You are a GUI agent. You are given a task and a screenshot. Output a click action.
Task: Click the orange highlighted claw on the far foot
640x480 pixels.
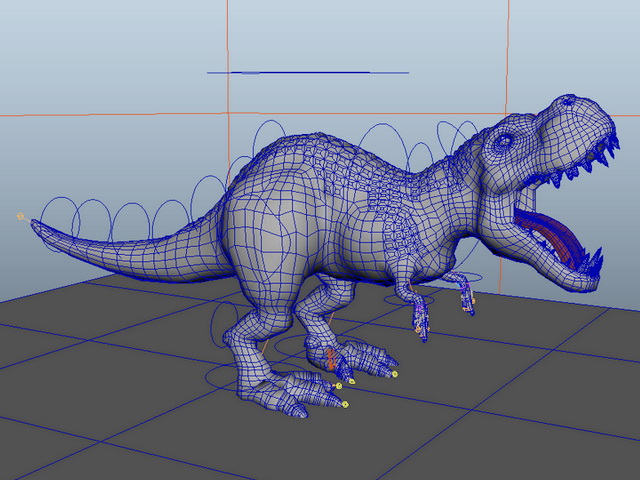coord(333,359)
